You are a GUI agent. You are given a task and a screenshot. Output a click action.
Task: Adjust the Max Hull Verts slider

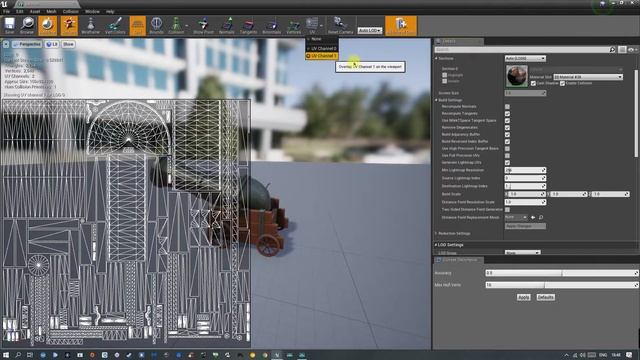562,285
